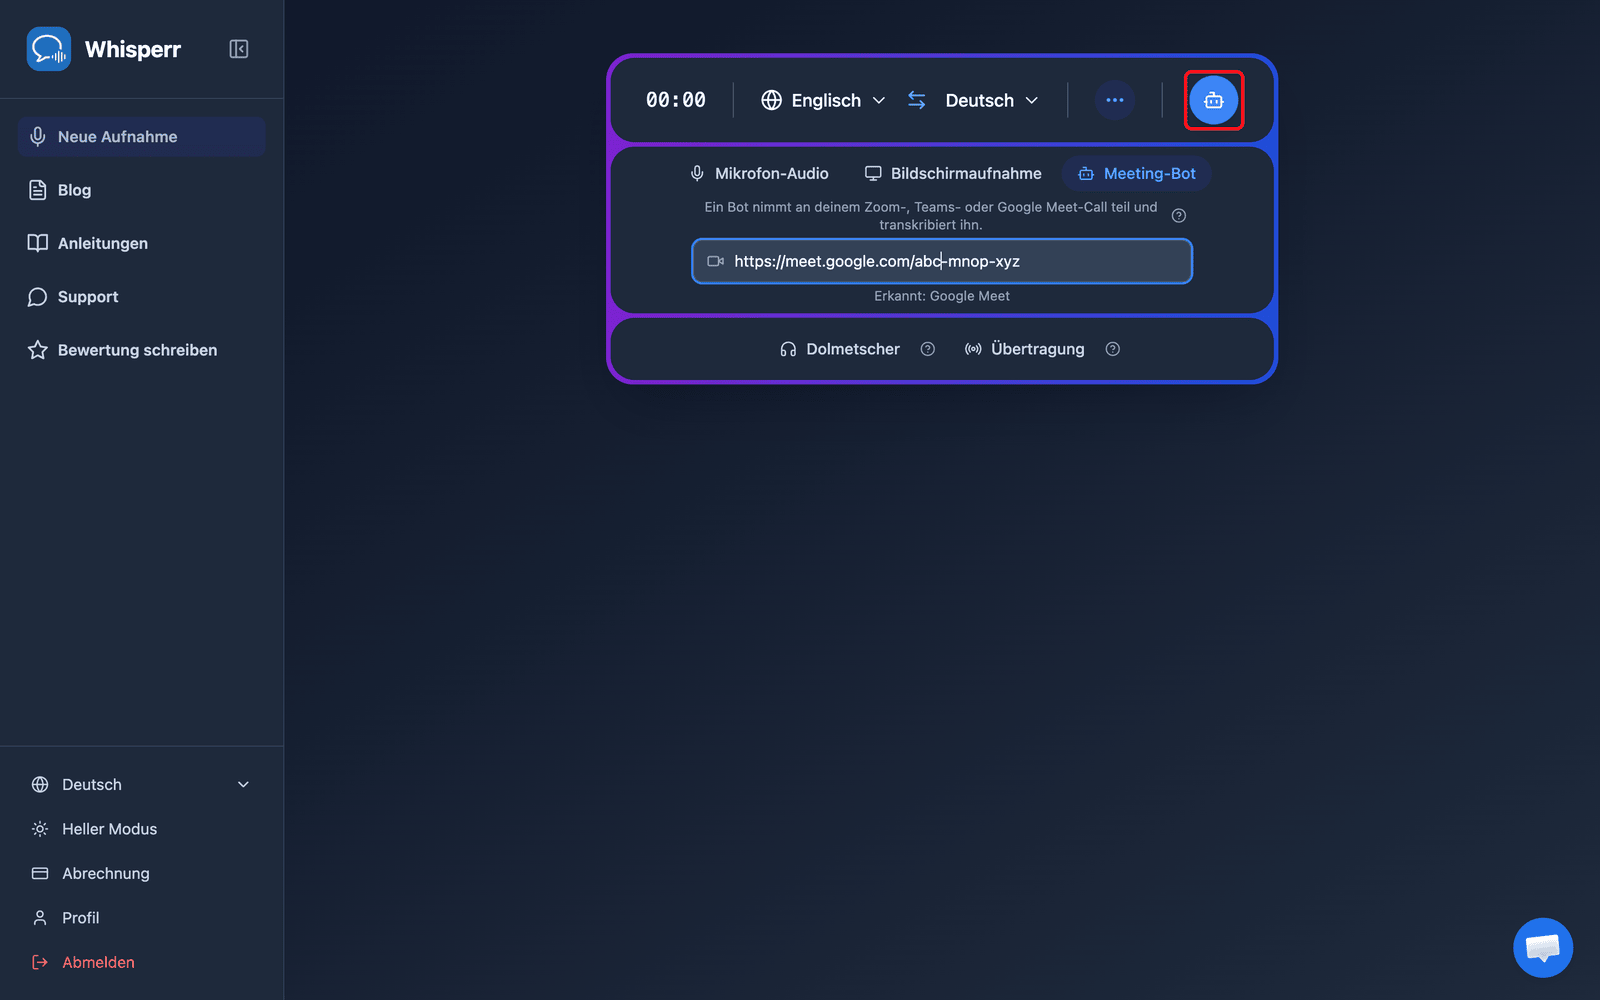Click the globe icon beside Englisch

coord(771,100)
